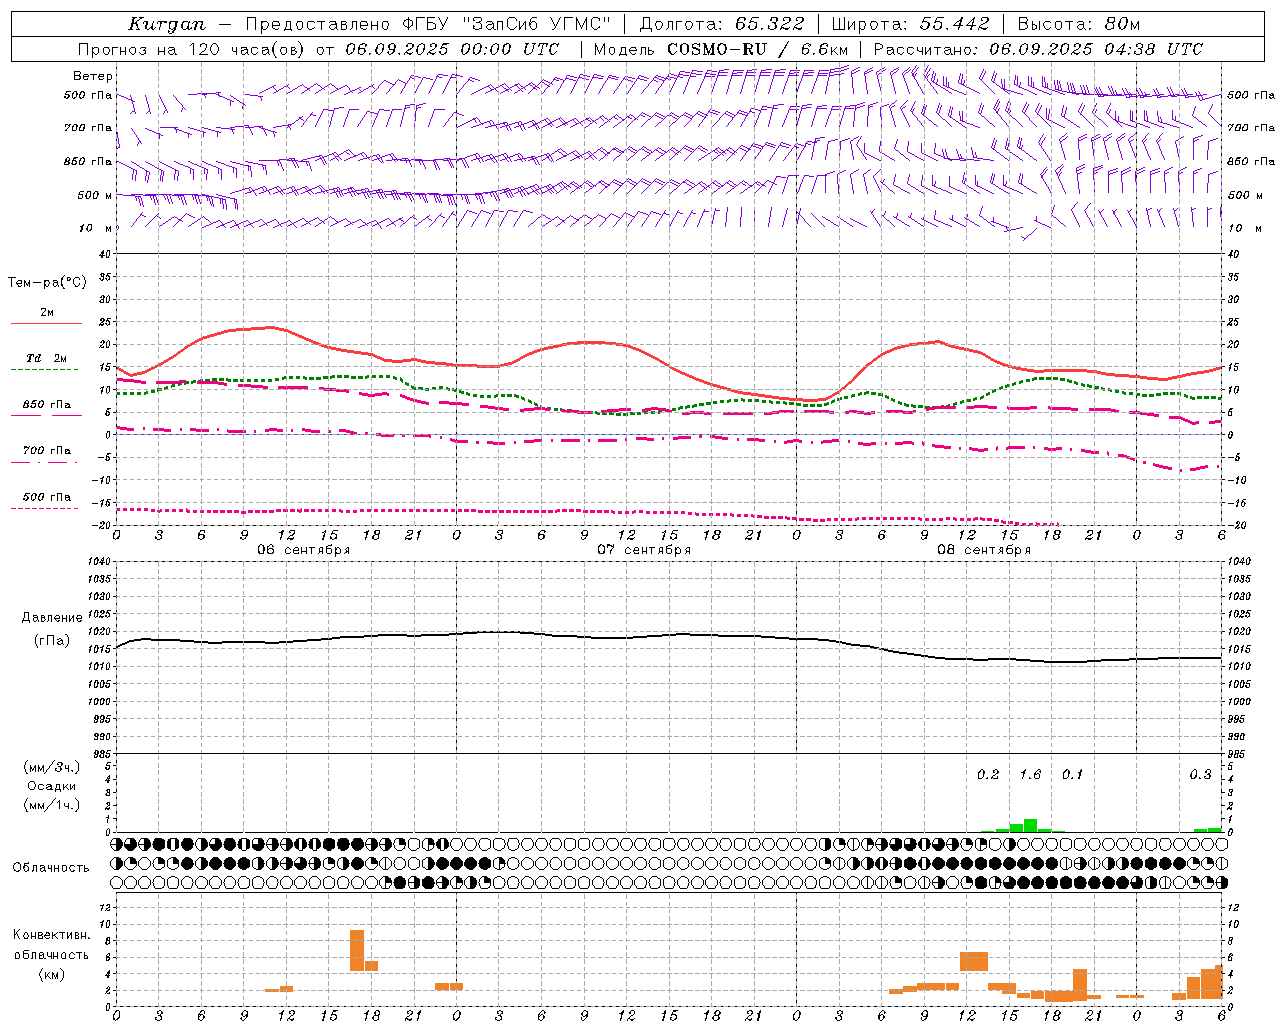Click the 'Высота: 80м' header text
Screen dimensions: 1280x1024
click(1079, 24)
